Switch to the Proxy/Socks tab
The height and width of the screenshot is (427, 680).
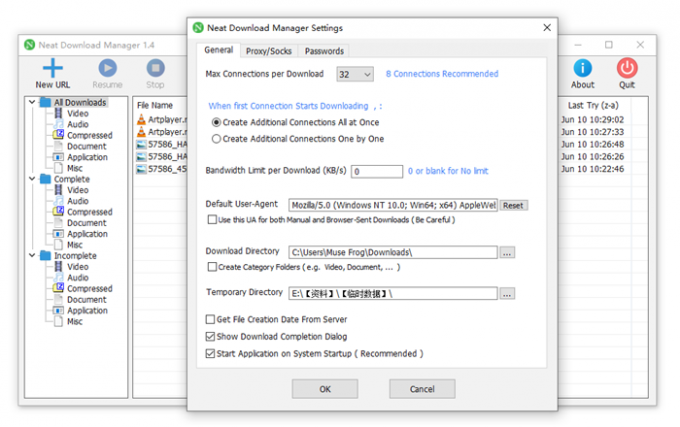(269, 51)
